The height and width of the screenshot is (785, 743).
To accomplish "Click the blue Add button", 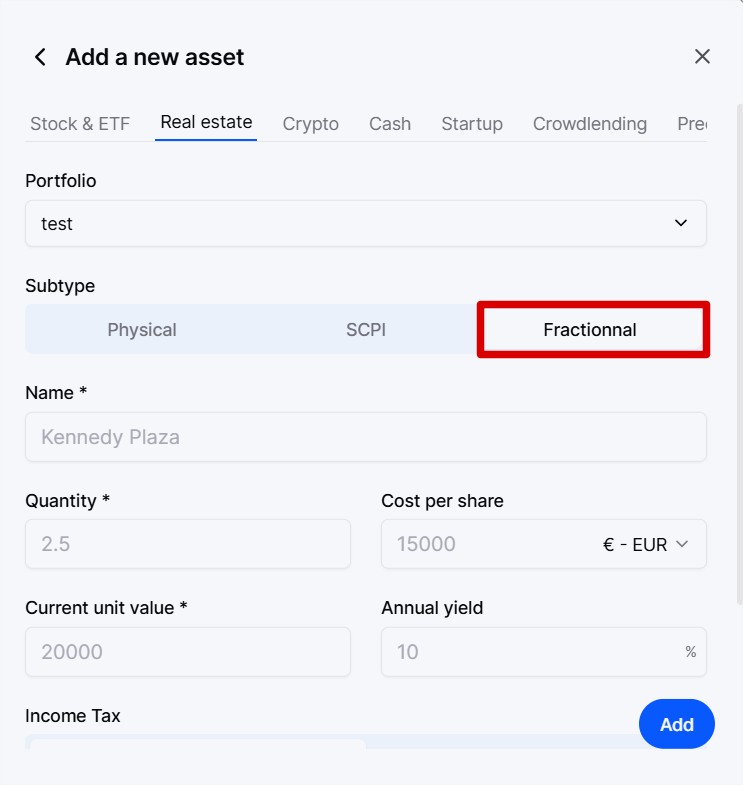I will (x=676, y=724).
